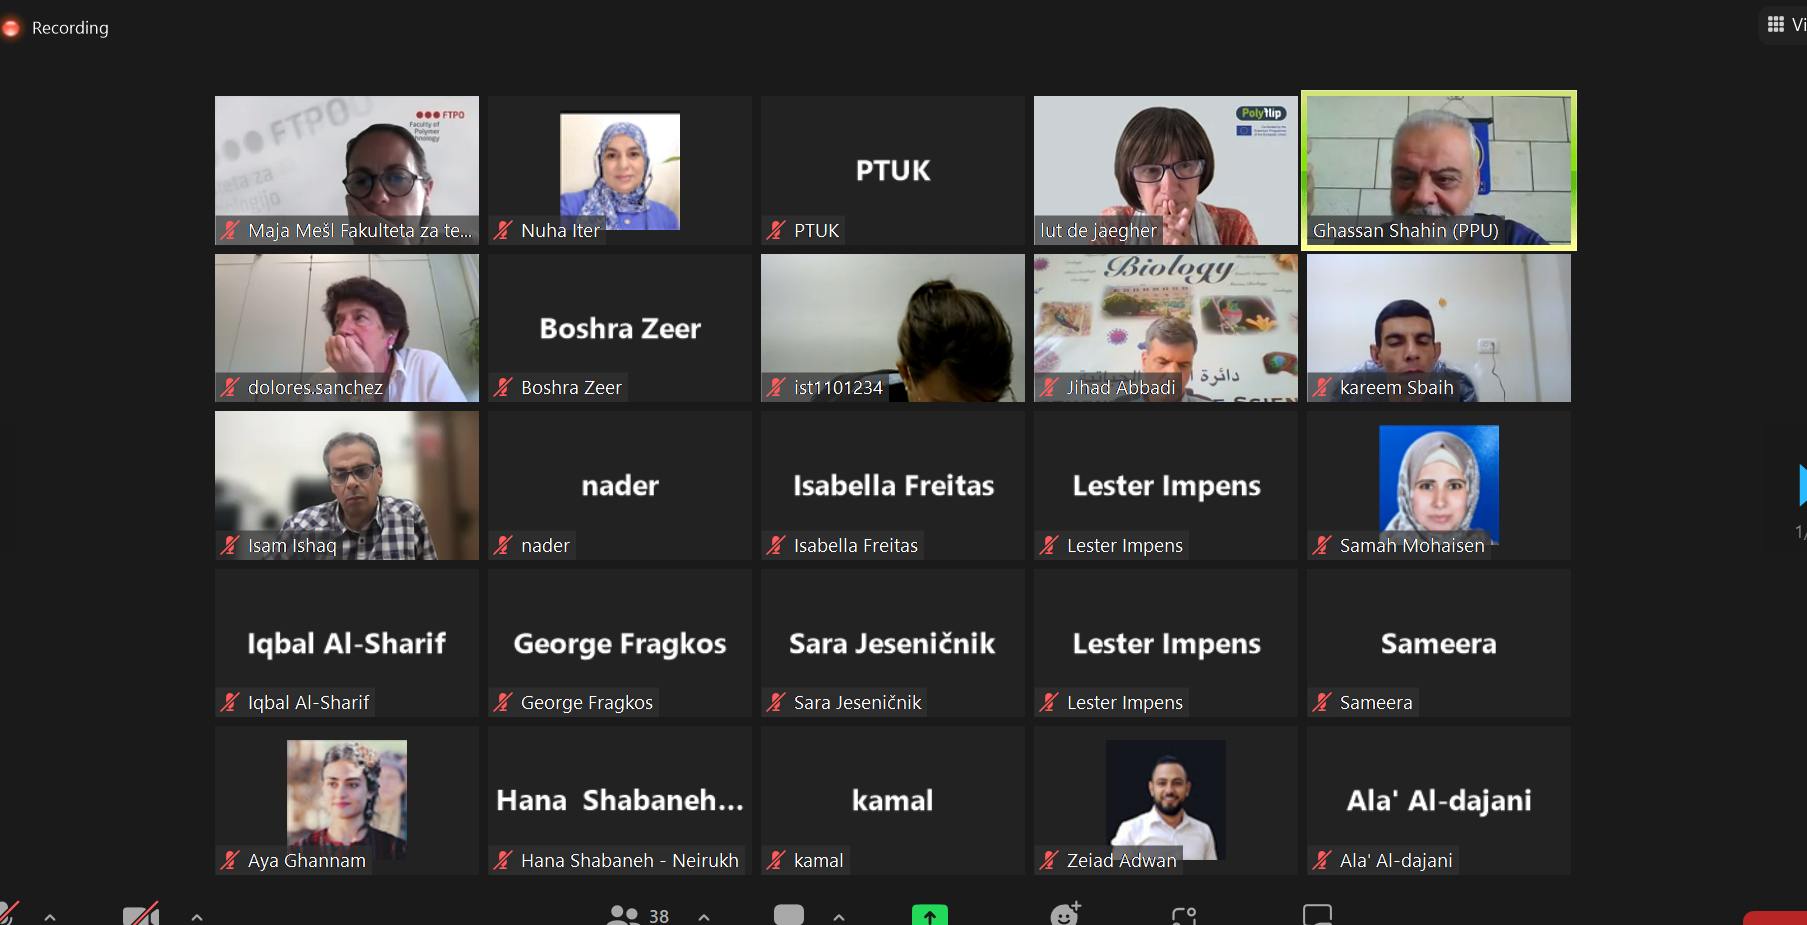Open the Chat panel icon
The image size is (1807, 925).
point(788,914)
